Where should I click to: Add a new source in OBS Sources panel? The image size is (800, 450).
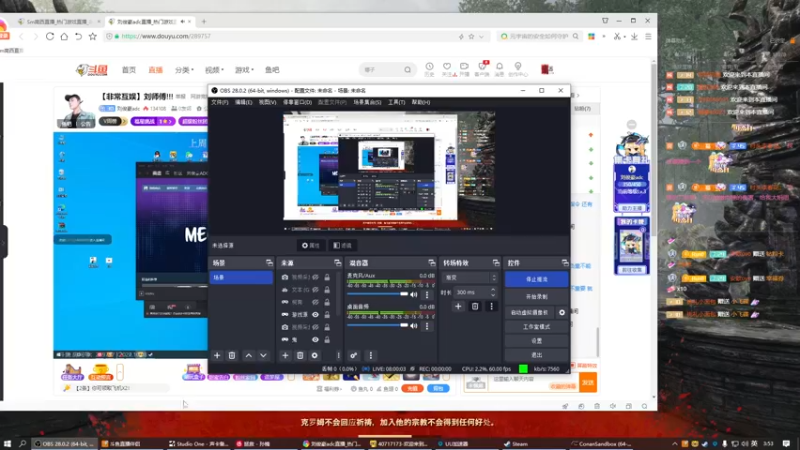[x=285, y=355]
